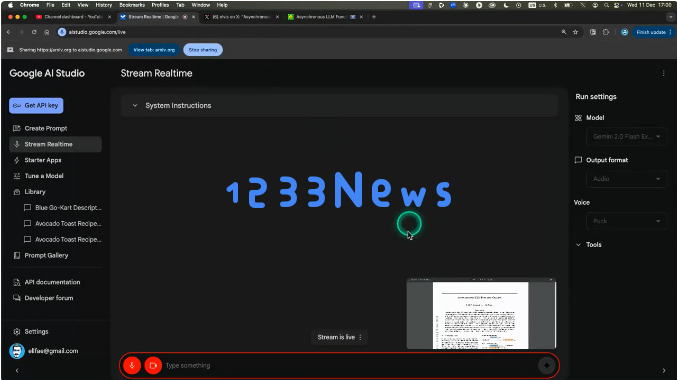The height and width of the screenshot is (380, 677).
Task: Click the Get API key button
Action: (x=36, y=105)
